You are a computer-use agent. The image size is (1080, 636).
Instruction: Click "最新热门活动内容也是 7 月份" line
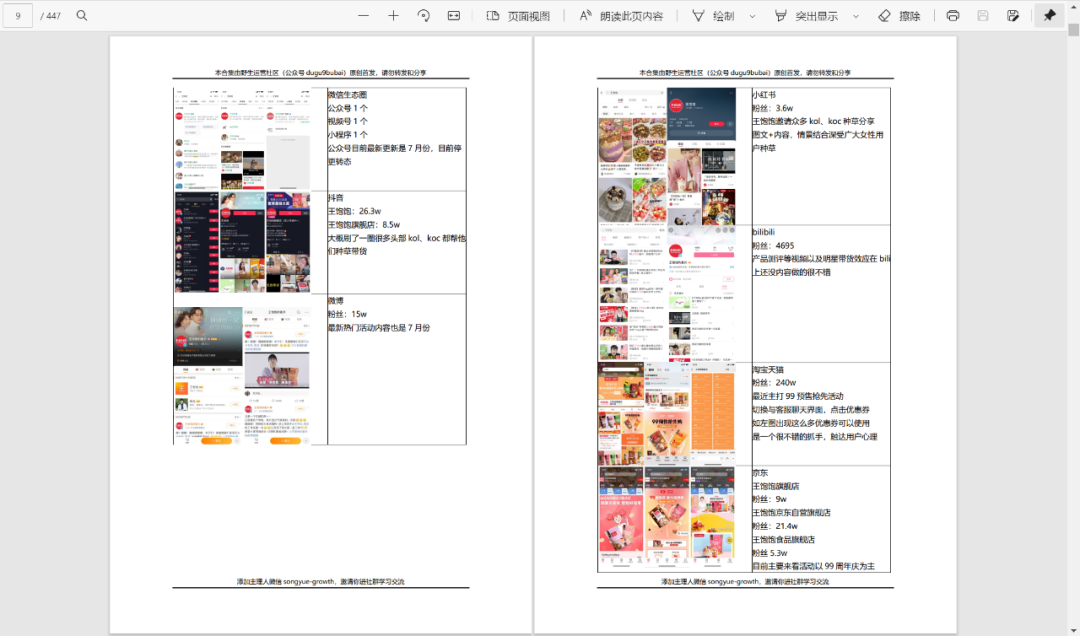click(379, 328)
